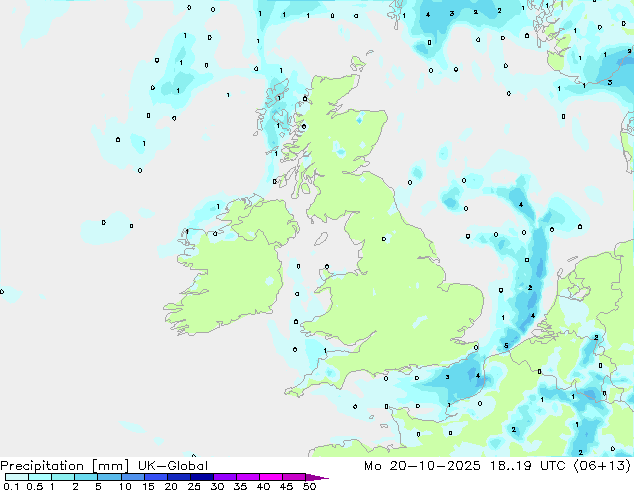Select the 15–20 mm legend color box
The width and height of the screenshot is (634, 490).
156,477
